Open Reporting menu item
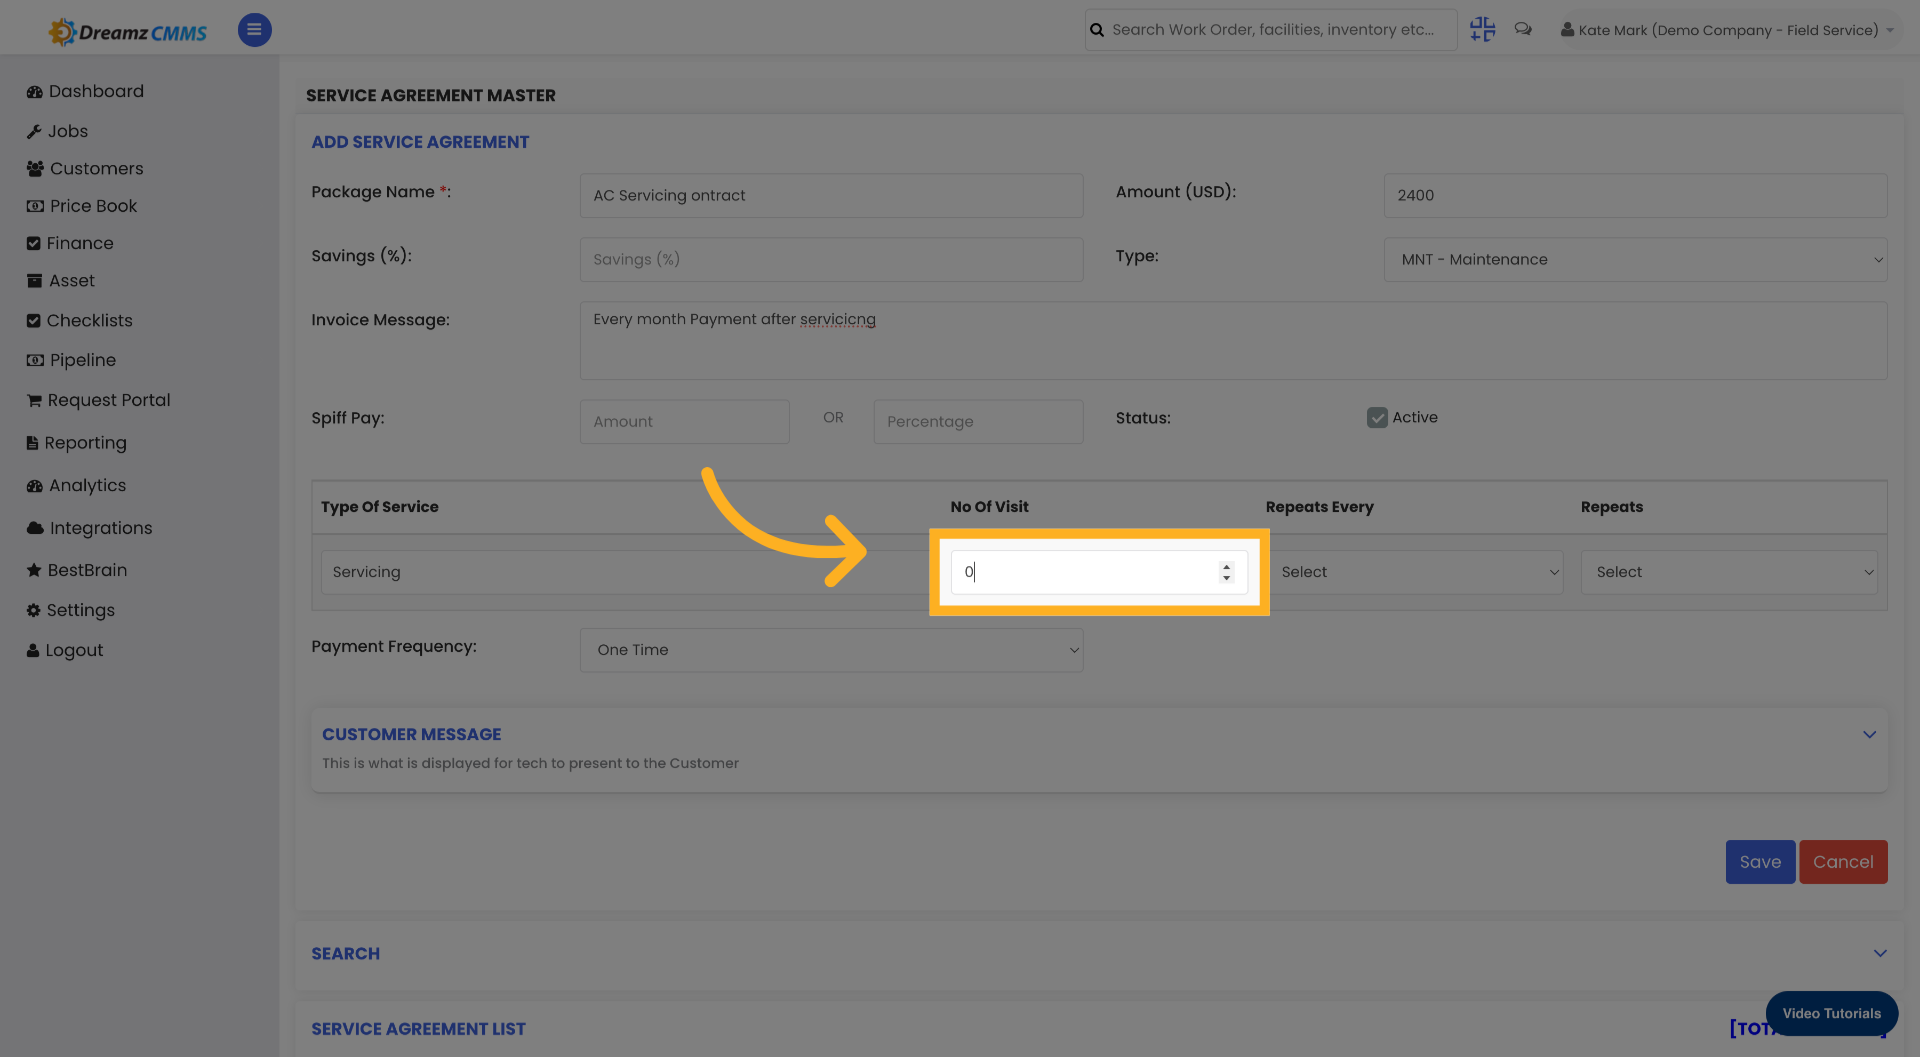 [x=85, y=443]
